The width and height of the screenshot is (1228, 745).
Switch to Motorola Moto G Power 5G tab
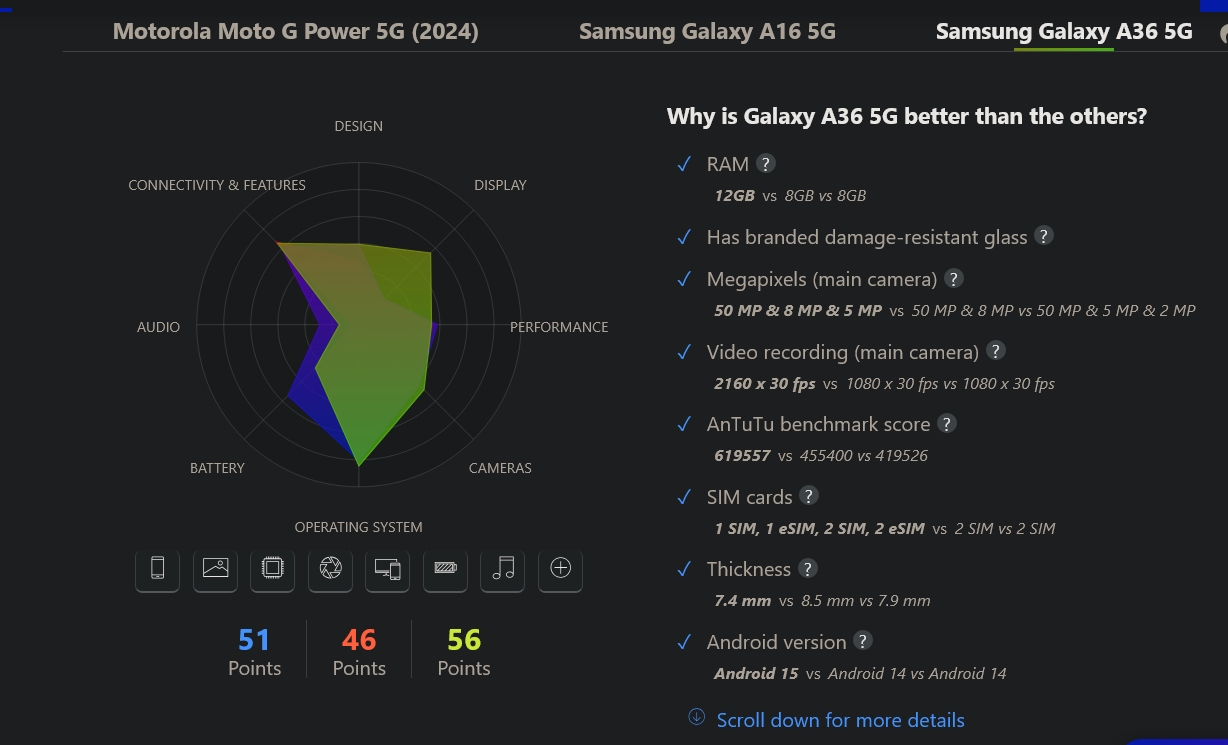296,32
